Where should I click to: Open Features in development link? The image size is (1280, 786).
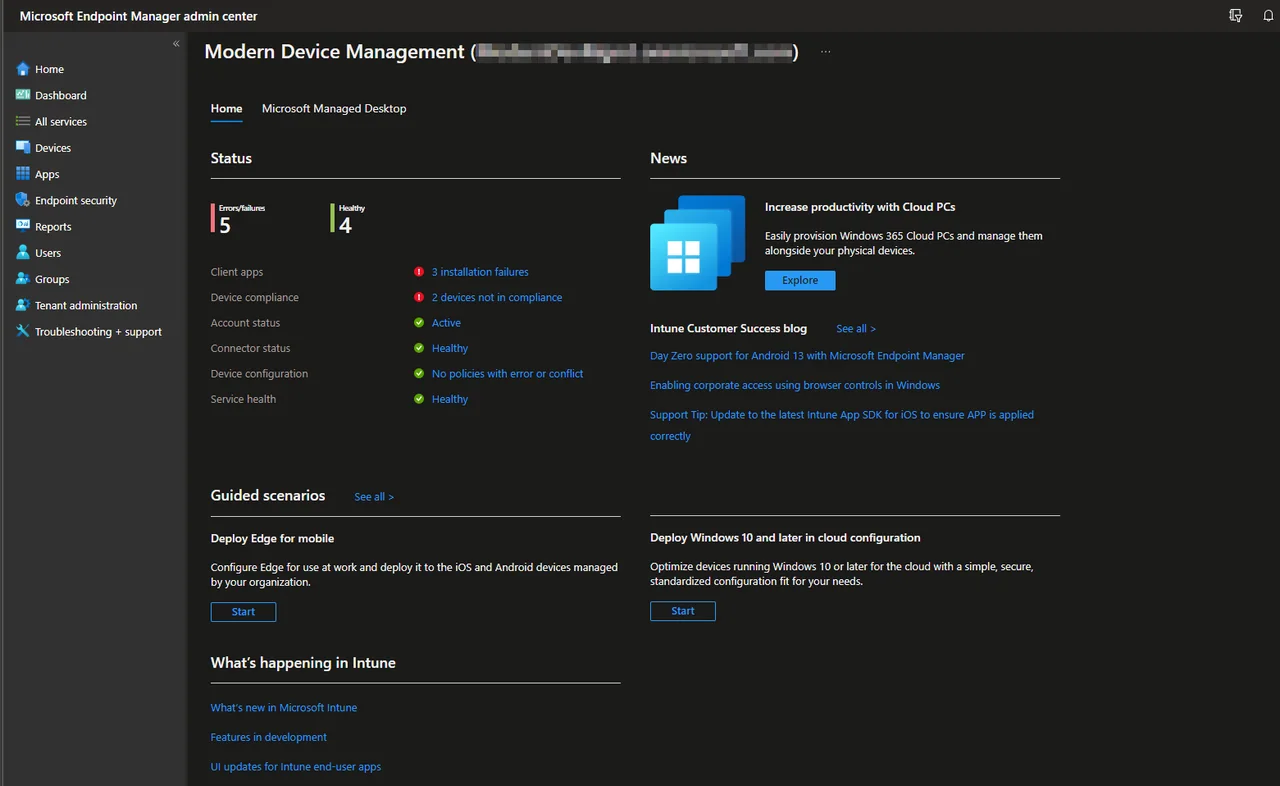[269, 737]
